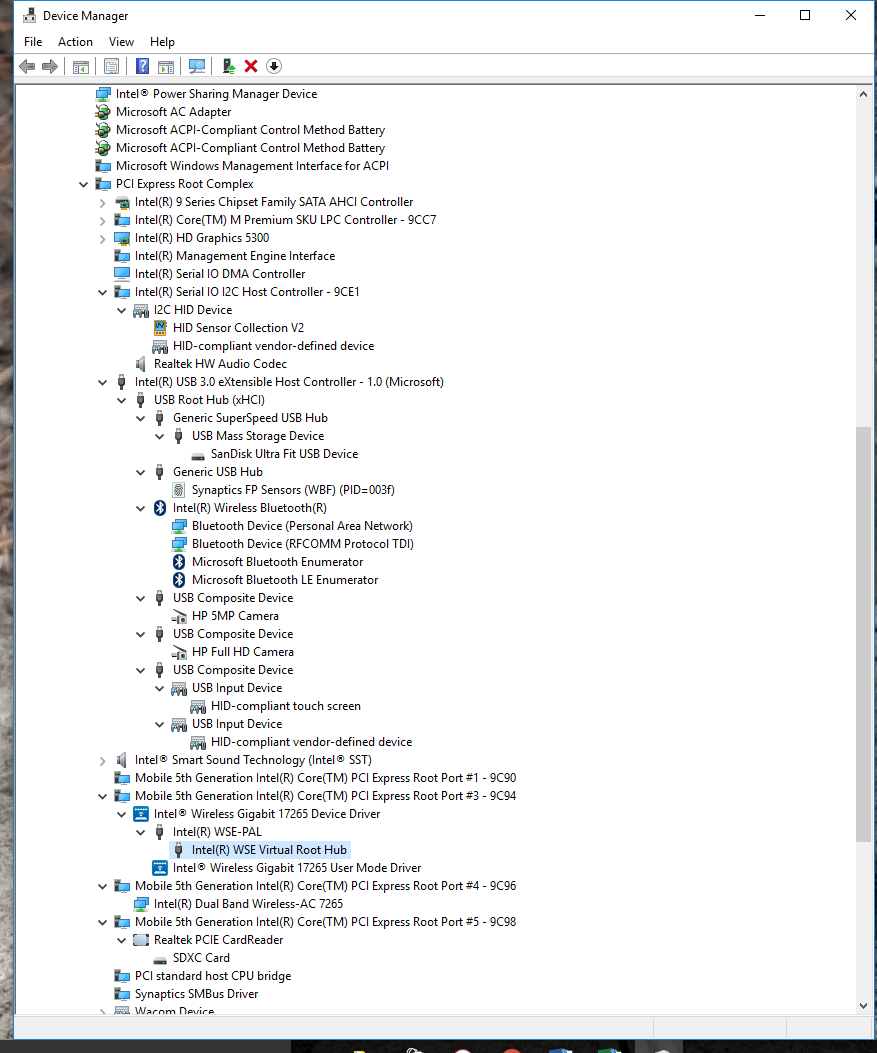Click display icon of Intel(R) HD Graphics 5300

click(x=122, y=238)
